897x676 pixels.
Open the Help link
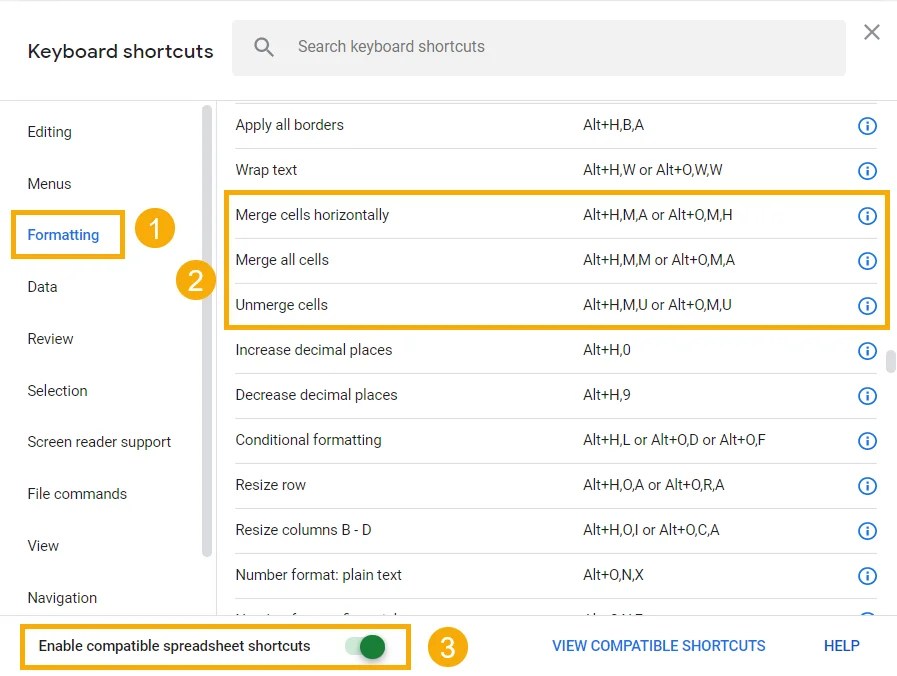pyautogui.click(x=841, y=646)
